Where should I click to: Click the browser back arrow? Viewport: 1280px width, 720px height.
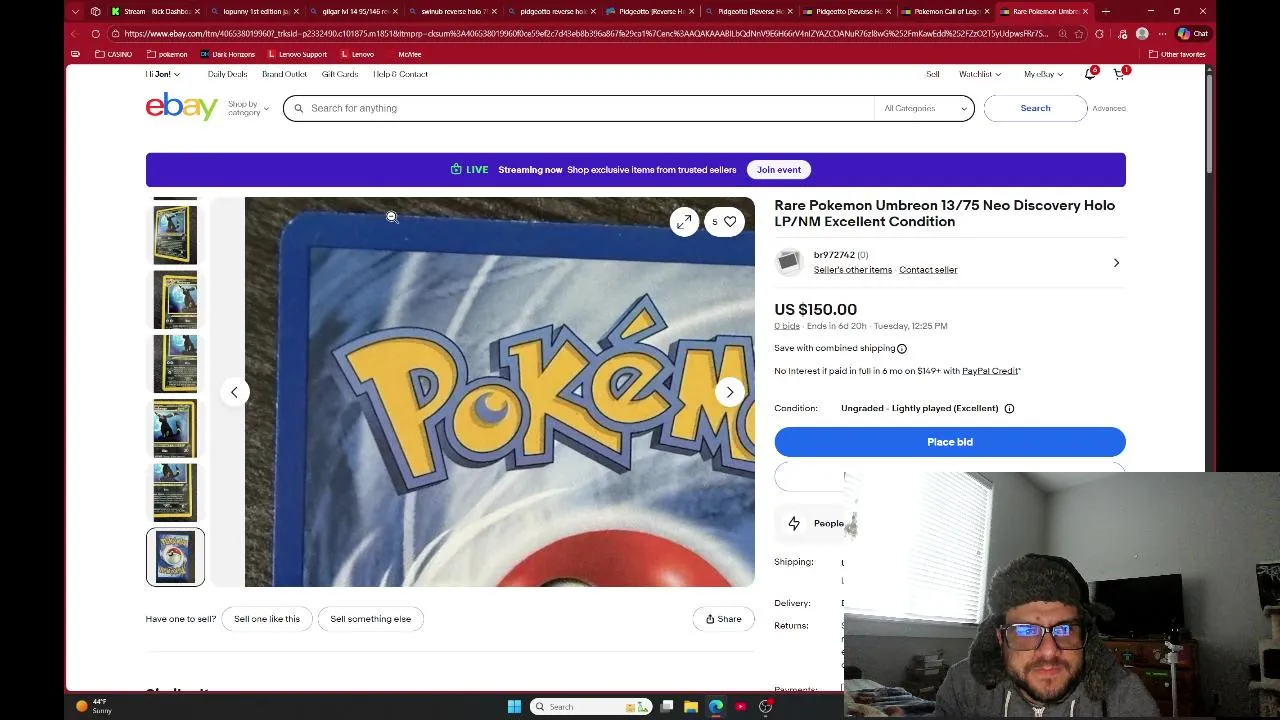tap(74, 34)
